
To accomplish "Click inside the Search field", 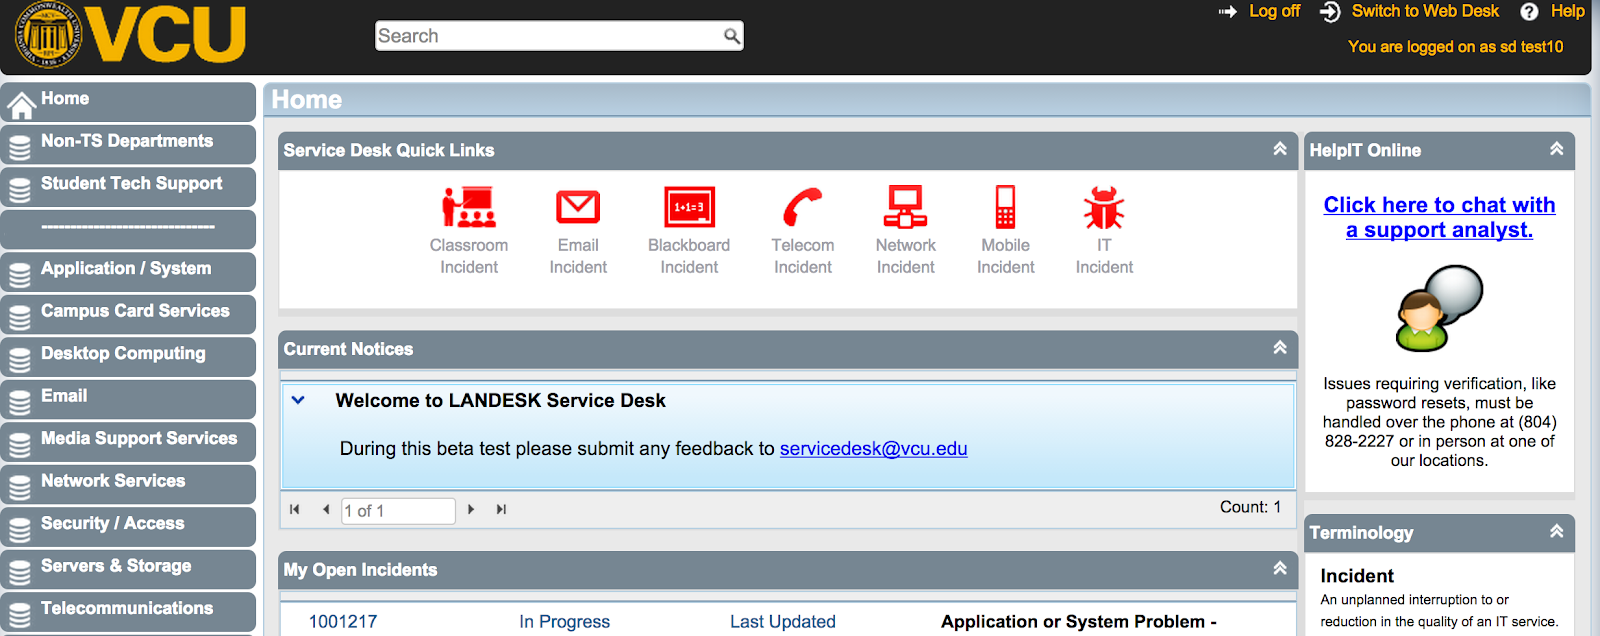I will (x=550, y=36).
